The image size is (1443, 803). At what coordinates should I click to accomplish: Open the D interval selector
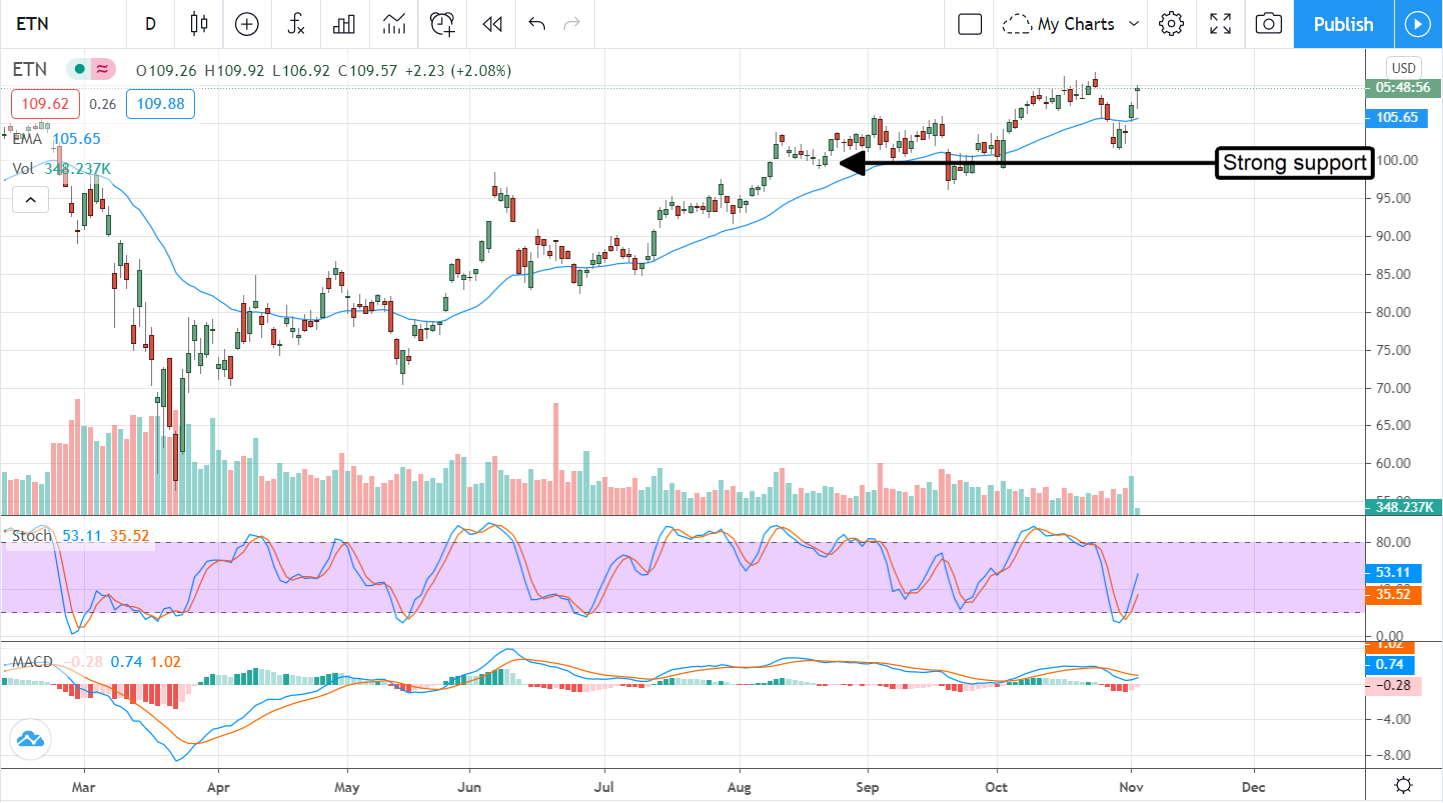pos(150,24)
